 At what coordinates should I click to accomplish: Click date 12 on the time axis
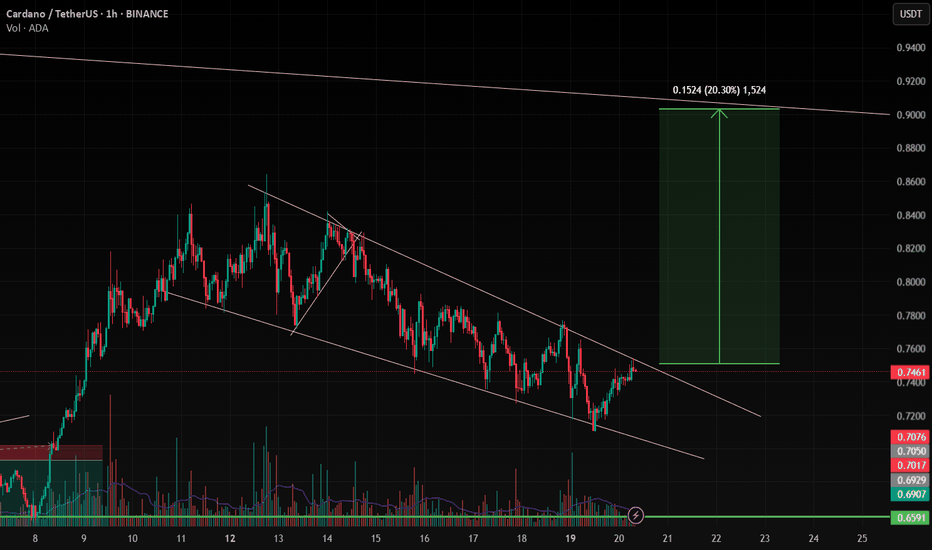(x=230, y=539)
